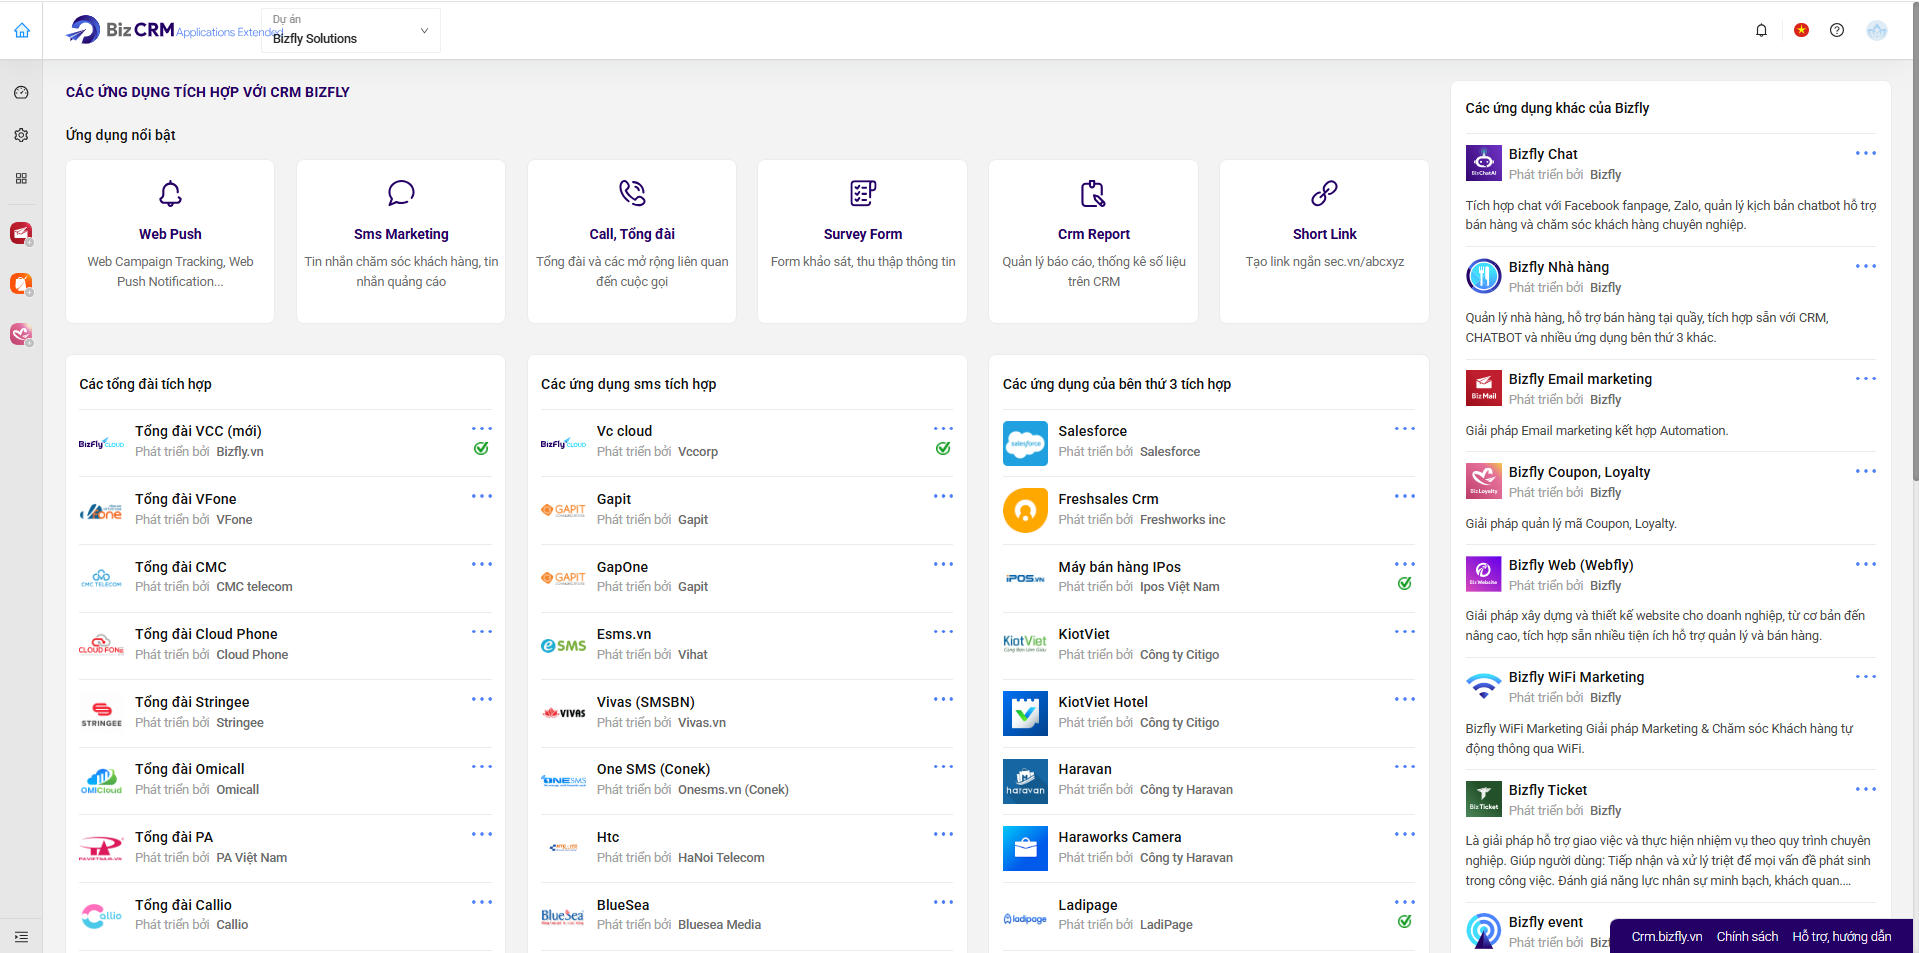Open the apps grid sidebar icon
1919x953 pixels.
[21, 178]
